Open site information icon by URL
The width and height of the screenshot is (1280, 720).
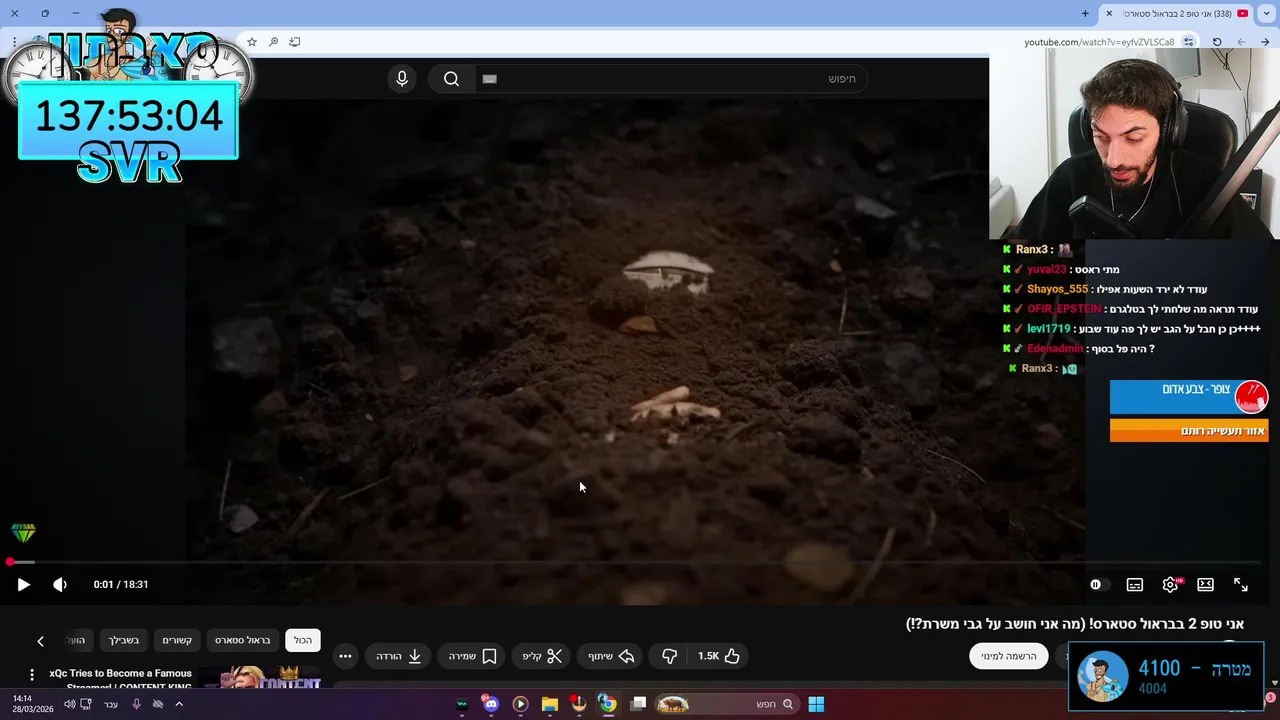click(x=1188, y=42)
